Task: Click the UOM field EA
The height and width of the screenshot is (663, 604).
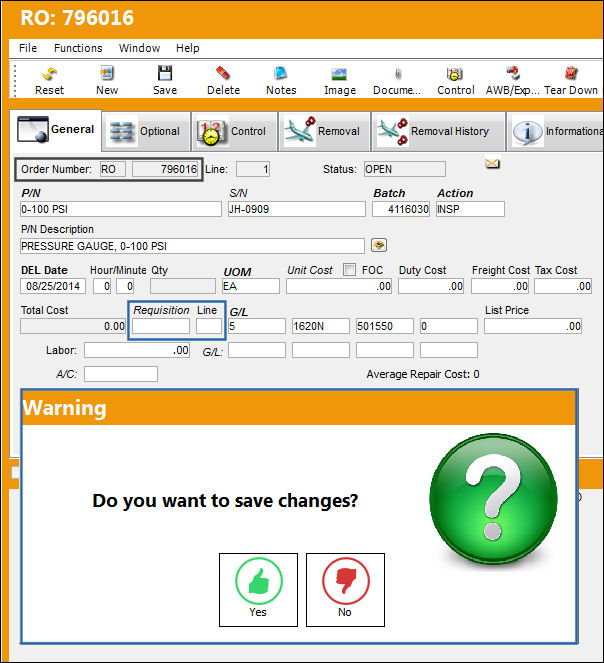Action: [251, 286]
